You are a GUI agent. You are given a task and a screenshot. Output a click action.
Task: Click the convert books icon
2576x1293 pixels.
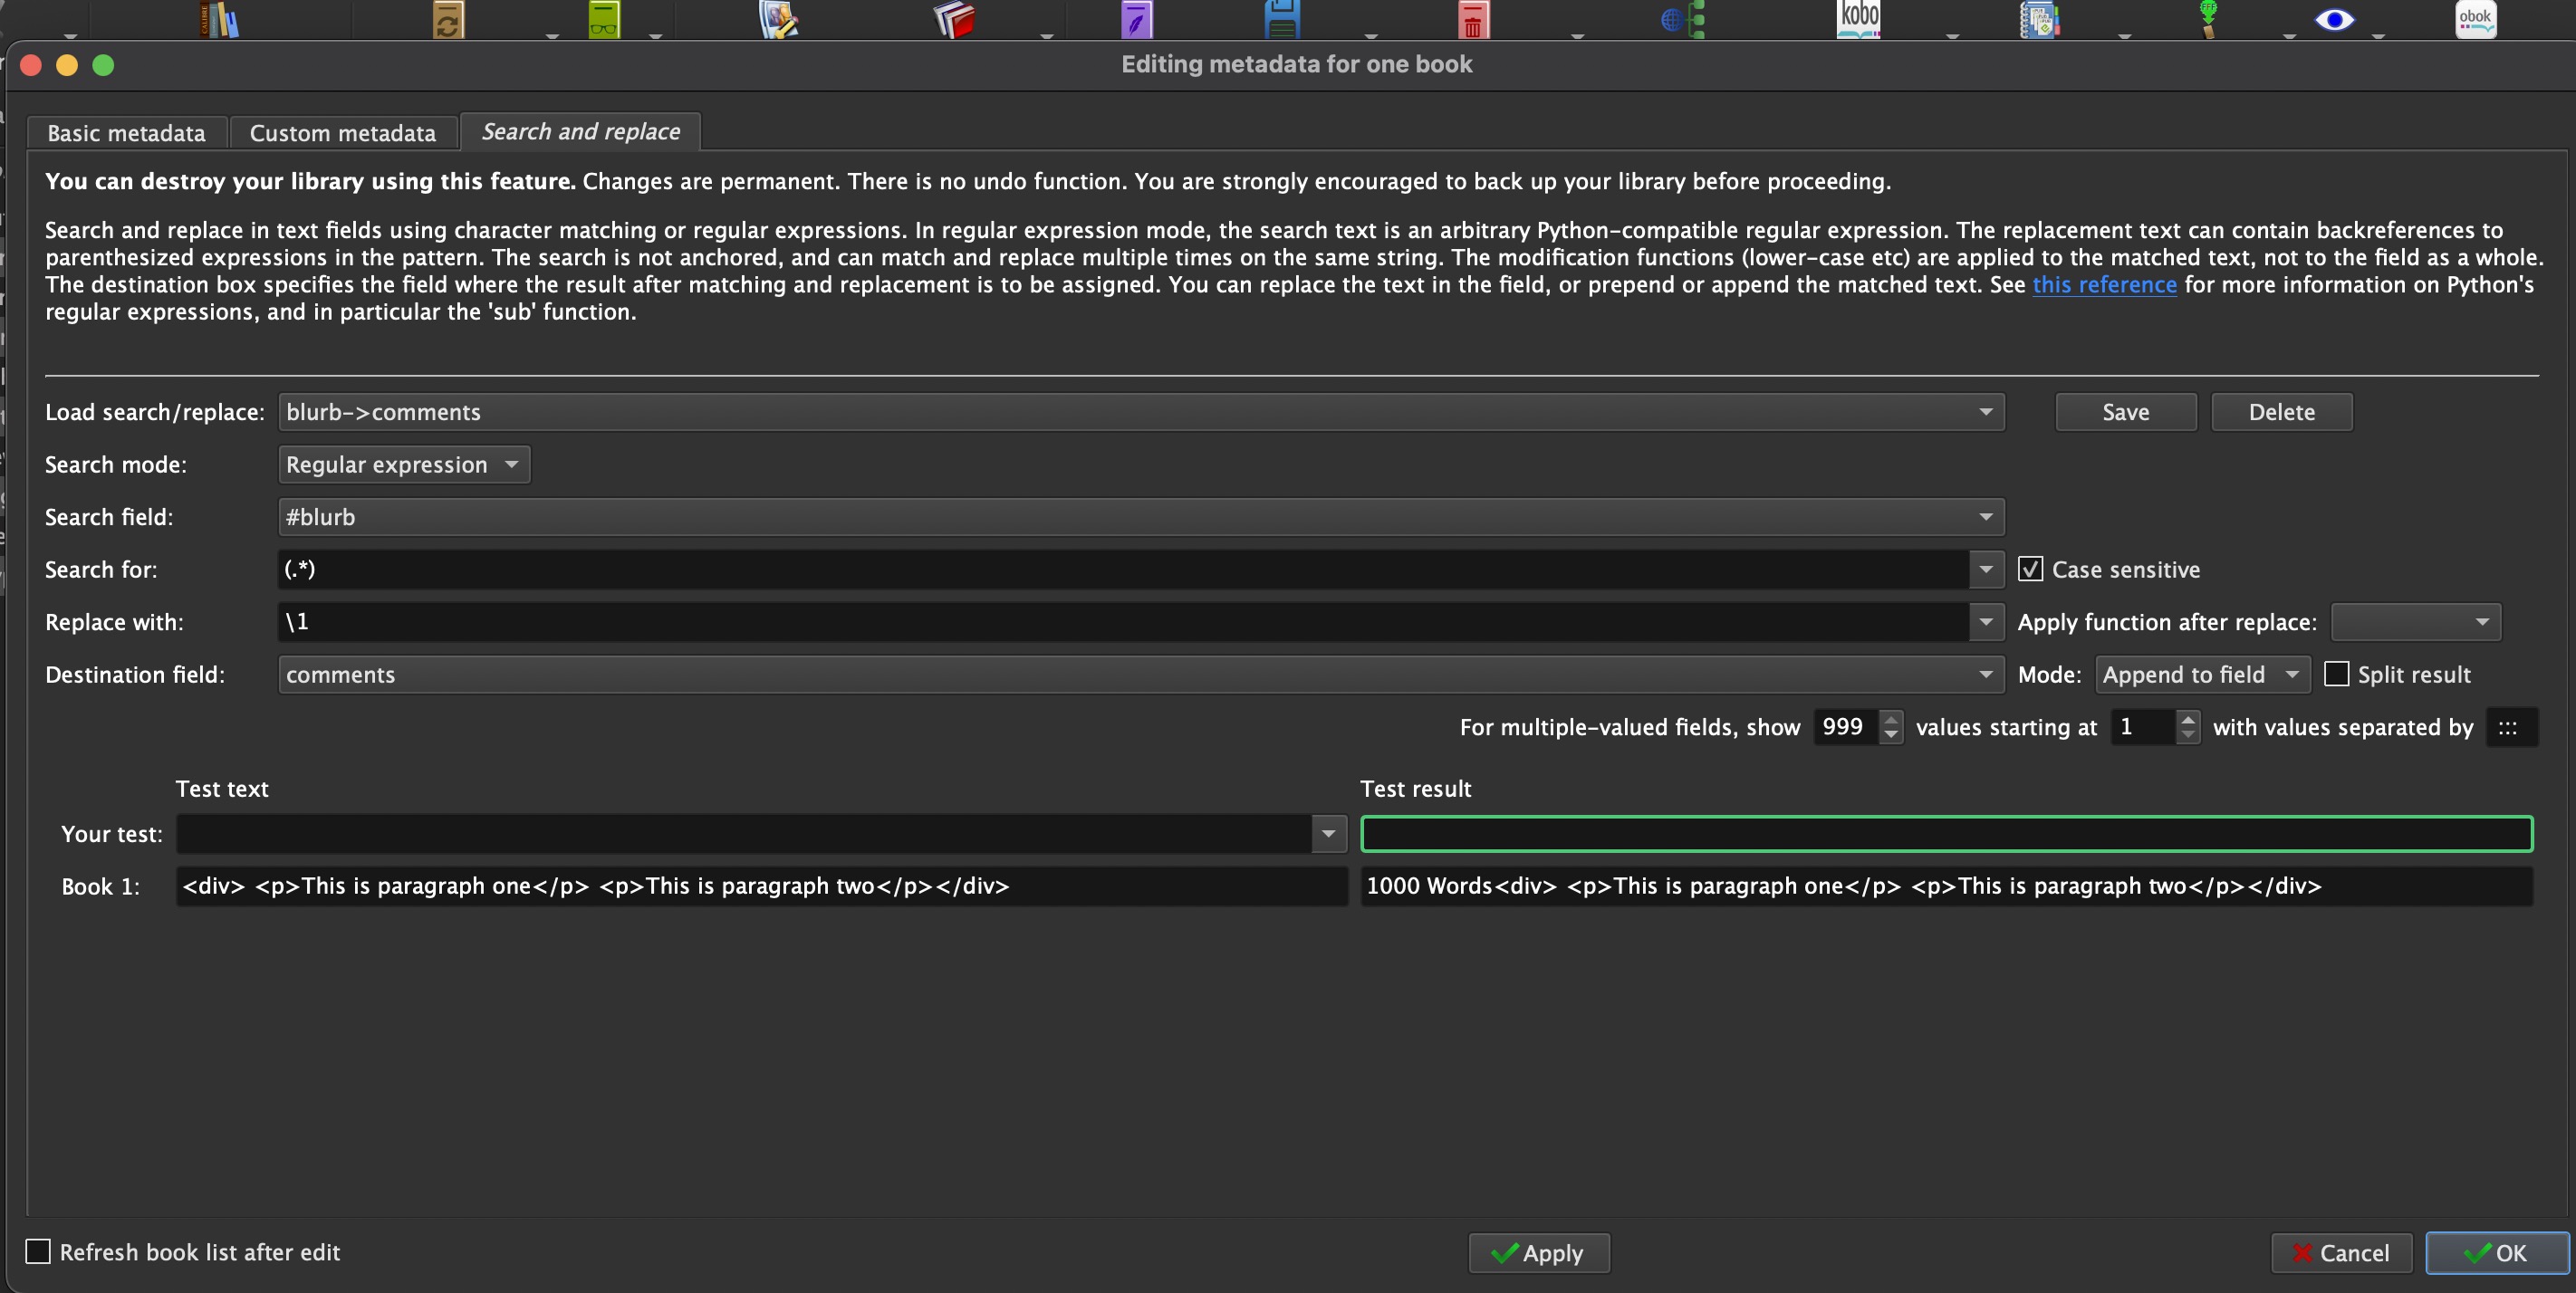pyautogui.click(x=447, y=21)
